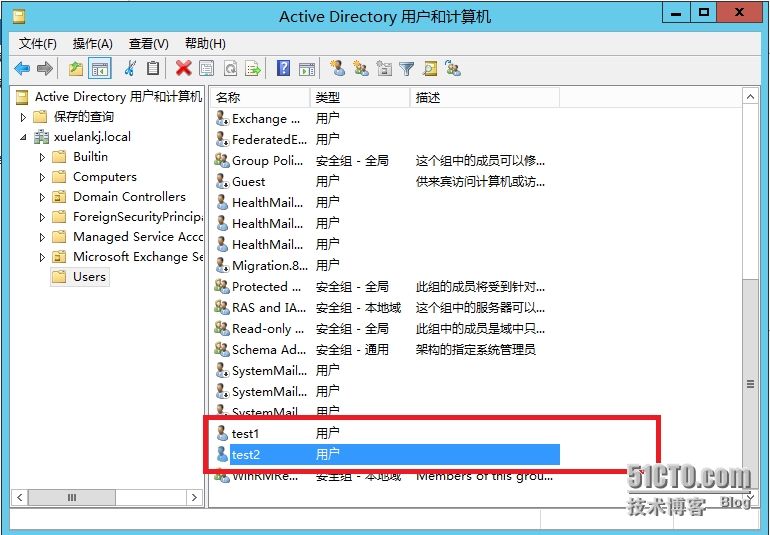Viewport: 770px width, 535px height.
Task: Open the 查看(V) menu
Action: [148, 44]
